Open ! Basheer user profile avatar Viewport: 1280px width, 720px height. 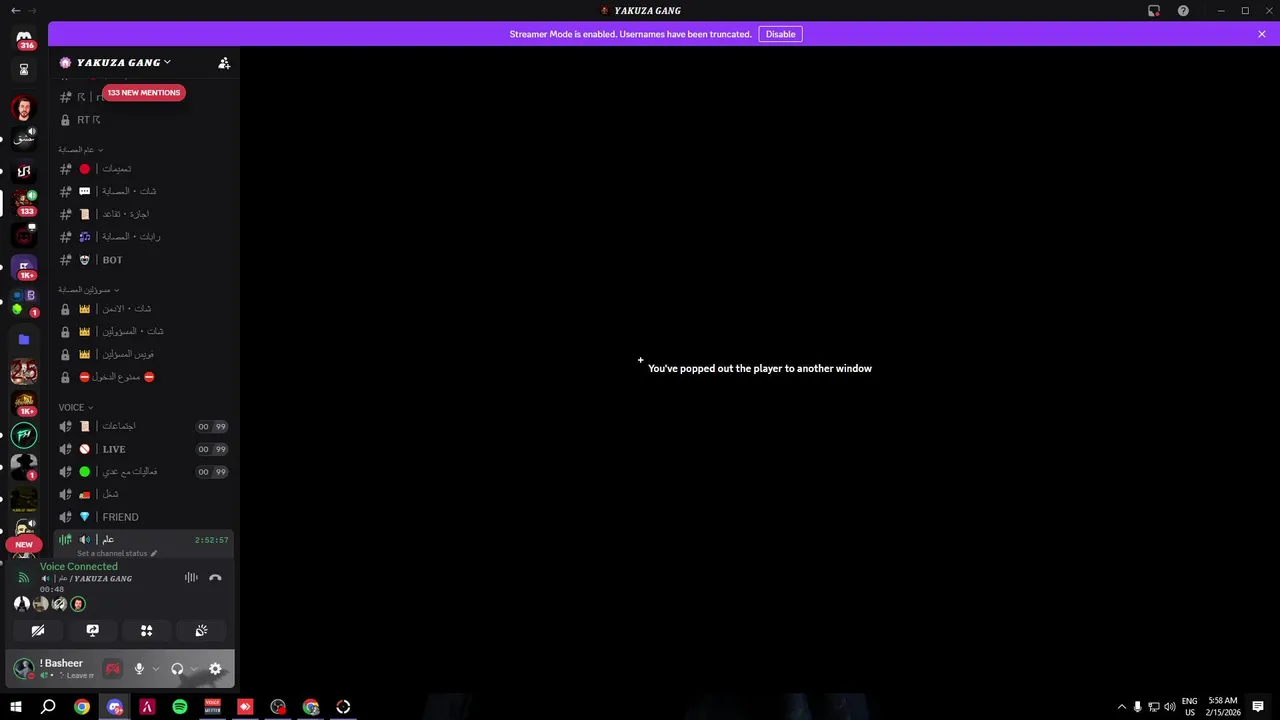click(24, 668)
